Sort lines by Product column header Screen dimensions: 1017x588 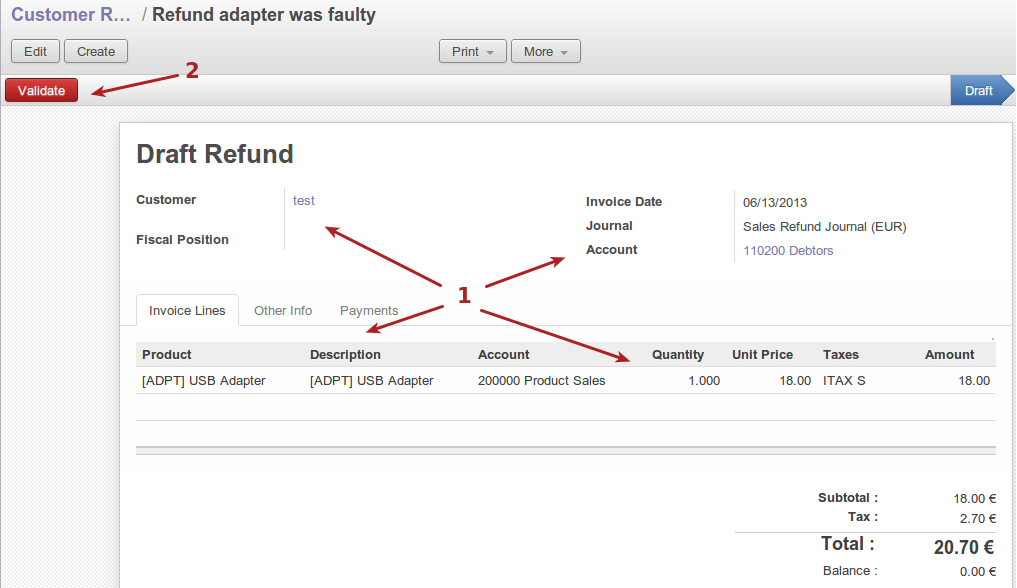tap(167, 354)
